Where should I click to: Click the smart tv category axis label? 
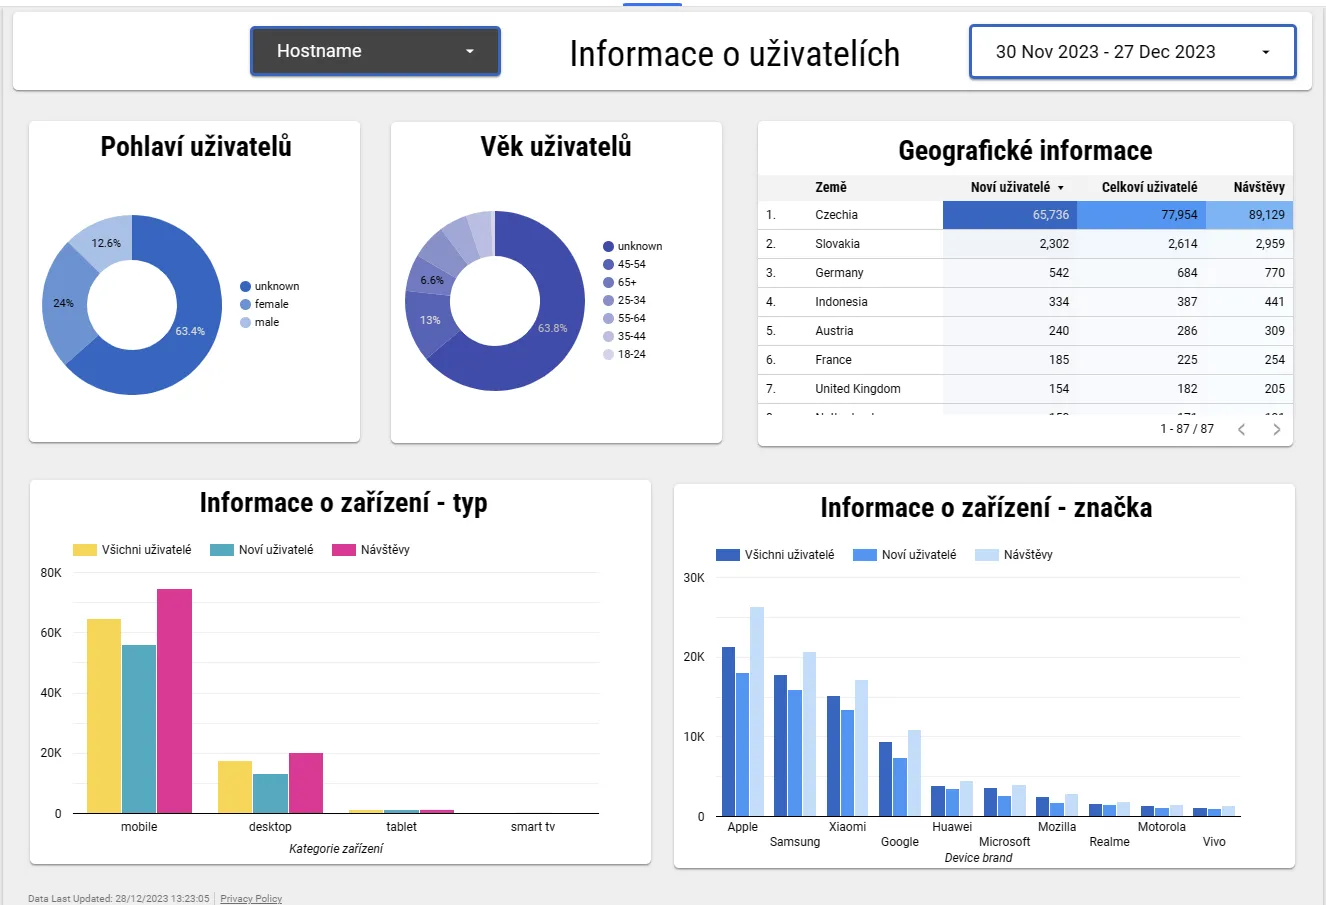533,827
